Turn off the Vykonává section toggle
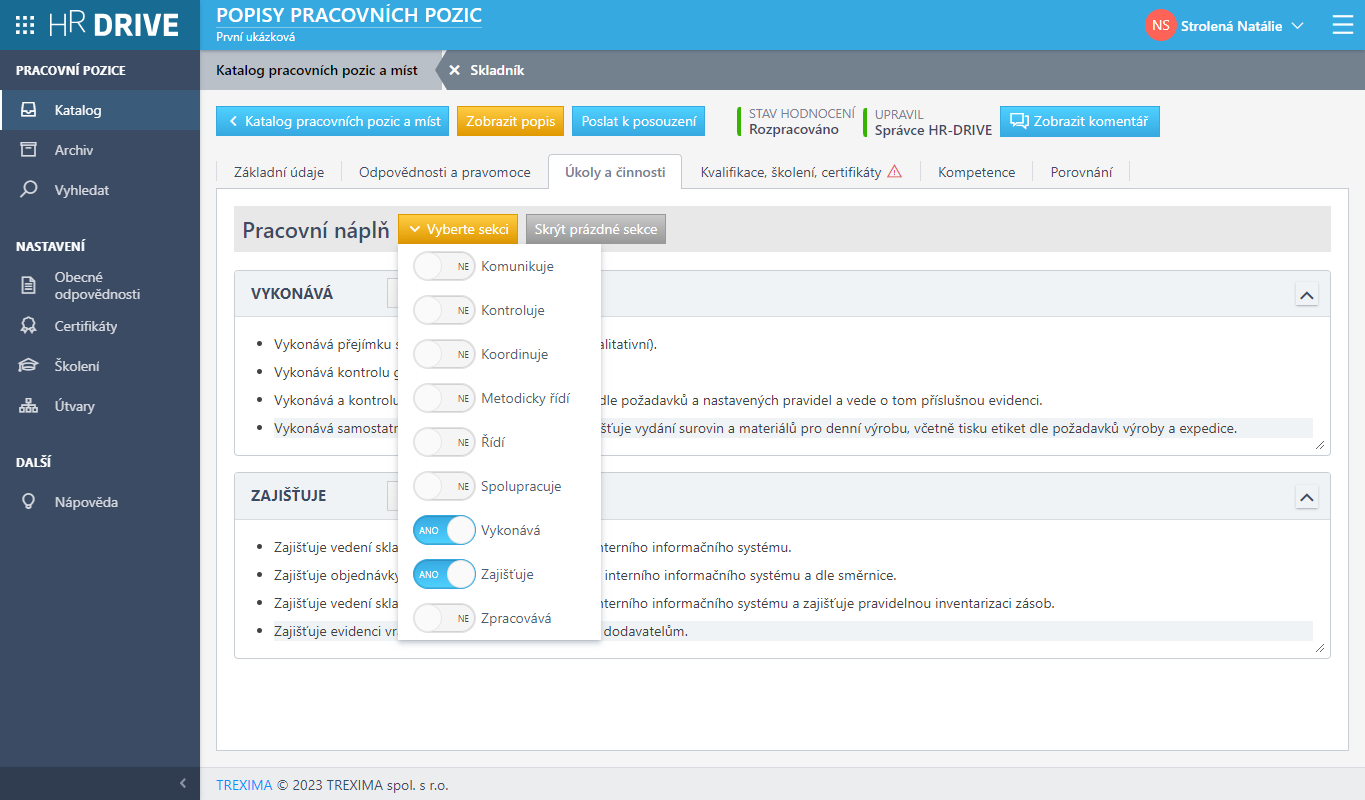The width and height of the screenshot is (1365, 800). pos(444,530)
